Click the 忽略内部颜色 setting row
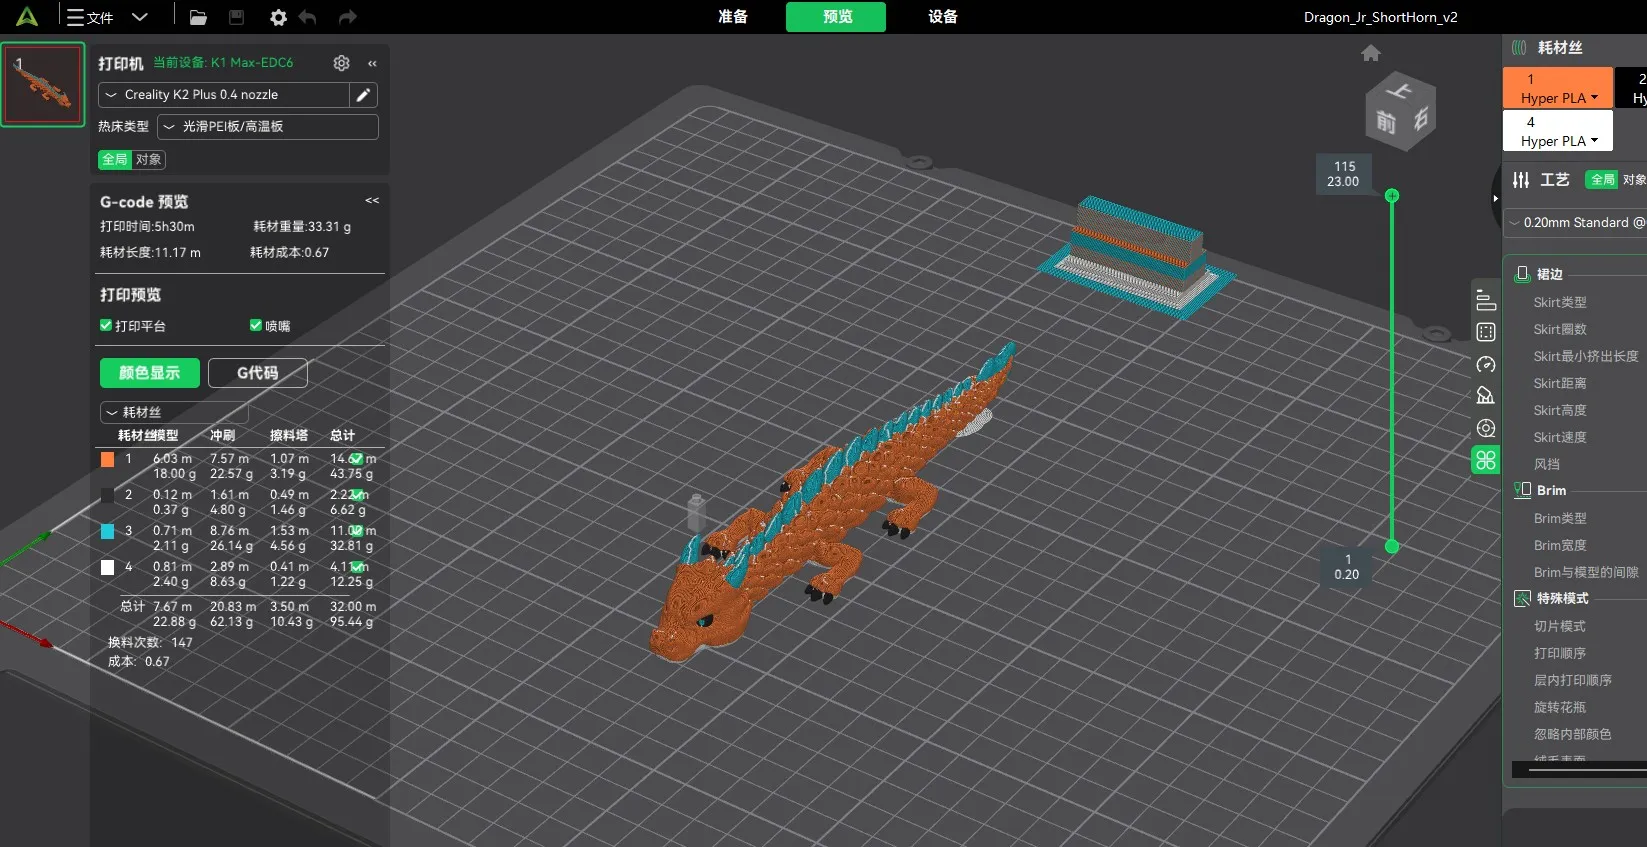Viewport: 1647px width, 847px height. click(x=1573, y=734)
